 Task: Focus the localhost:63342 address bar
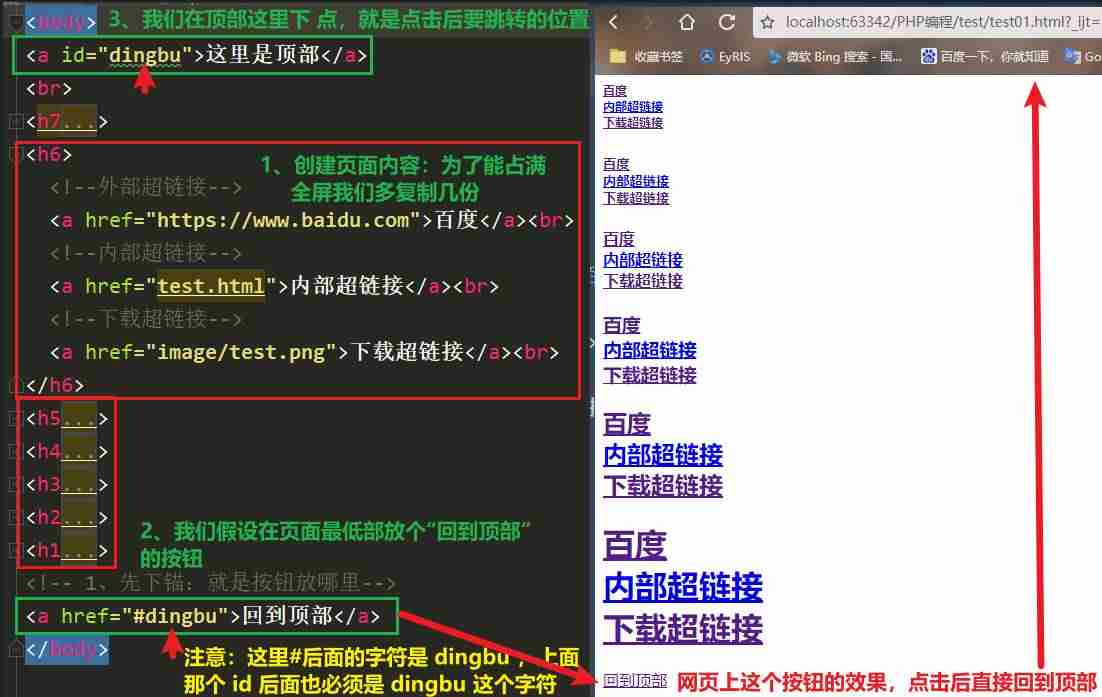pyautogui.click(x=940, y=22)
